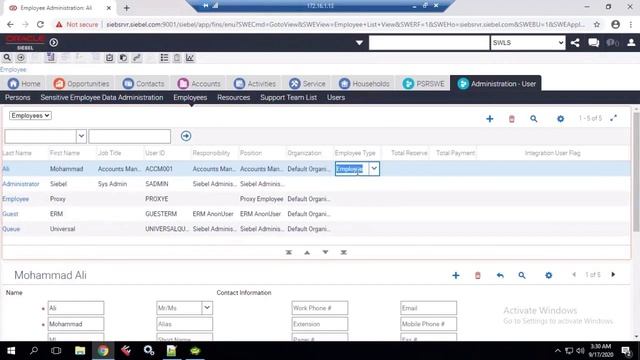
Task: Open Employees list settings gear
Action: (560, 119)
